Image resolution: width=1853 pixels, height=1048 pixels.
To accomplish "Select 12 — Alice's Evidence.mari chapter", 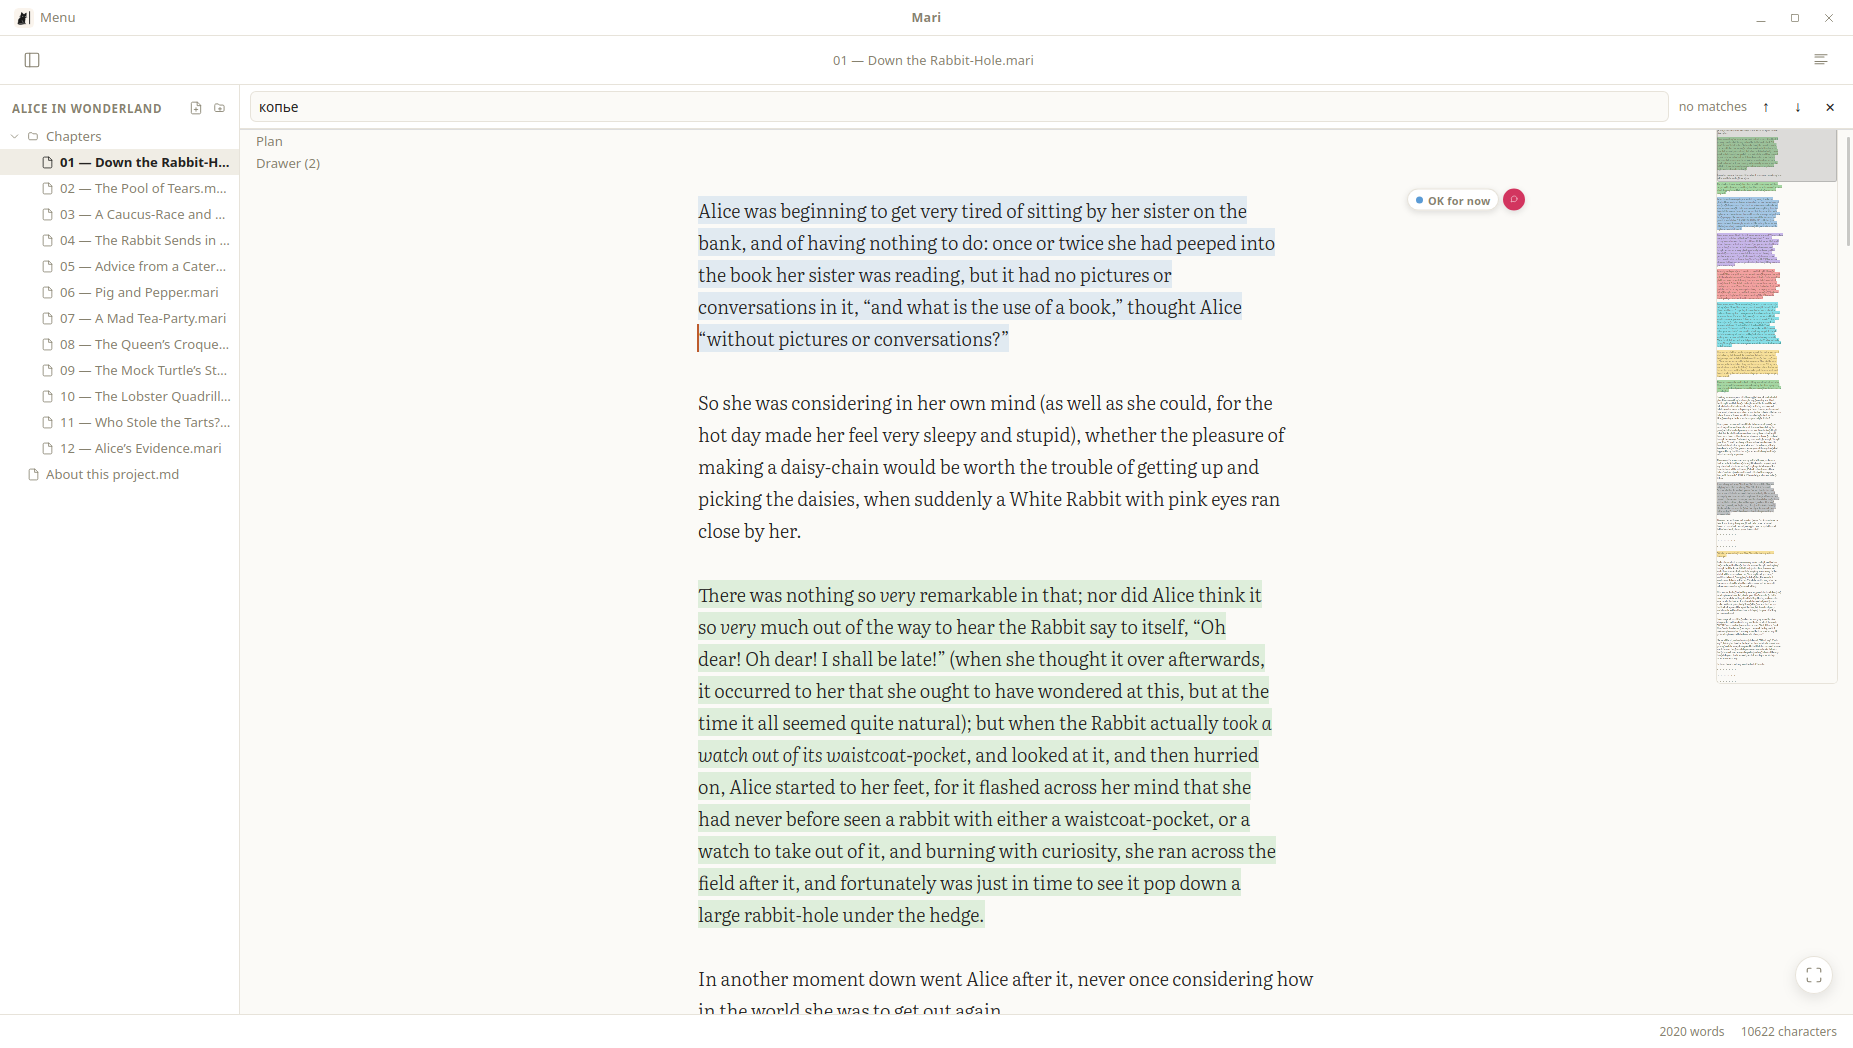I will click(x=141, y=448).
